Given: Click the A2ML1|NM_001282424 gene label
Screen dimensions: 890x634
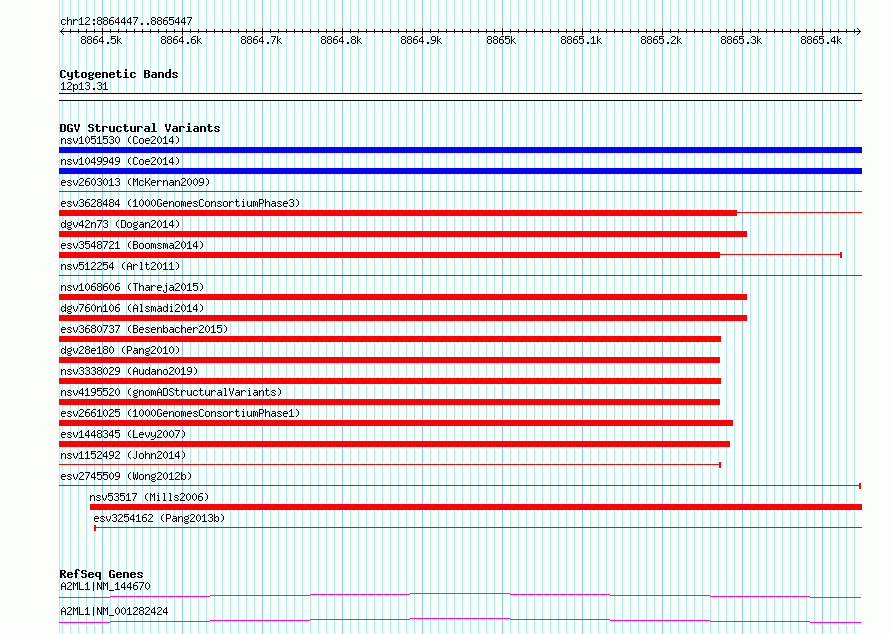Looking at the screenshot, I should pyautogui.click(x=114, y=611).
